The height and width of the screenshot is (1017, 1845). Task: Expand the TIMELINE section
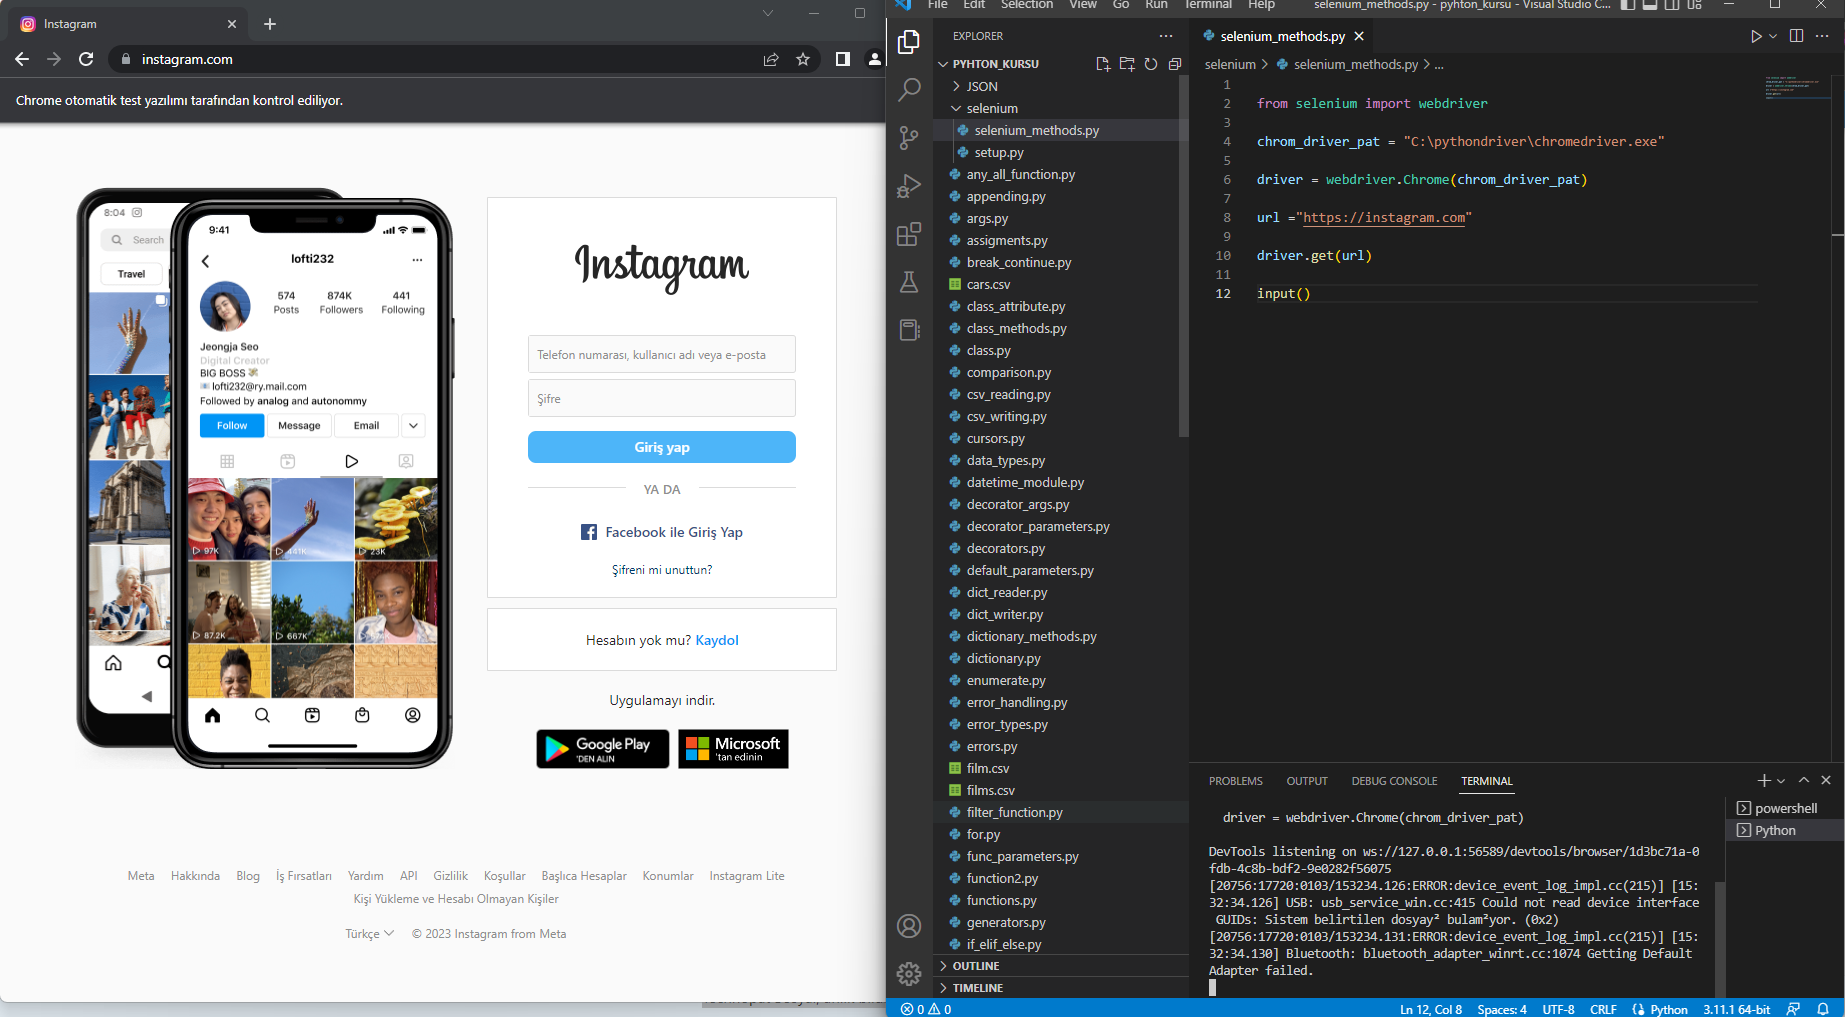coord(977,988)
